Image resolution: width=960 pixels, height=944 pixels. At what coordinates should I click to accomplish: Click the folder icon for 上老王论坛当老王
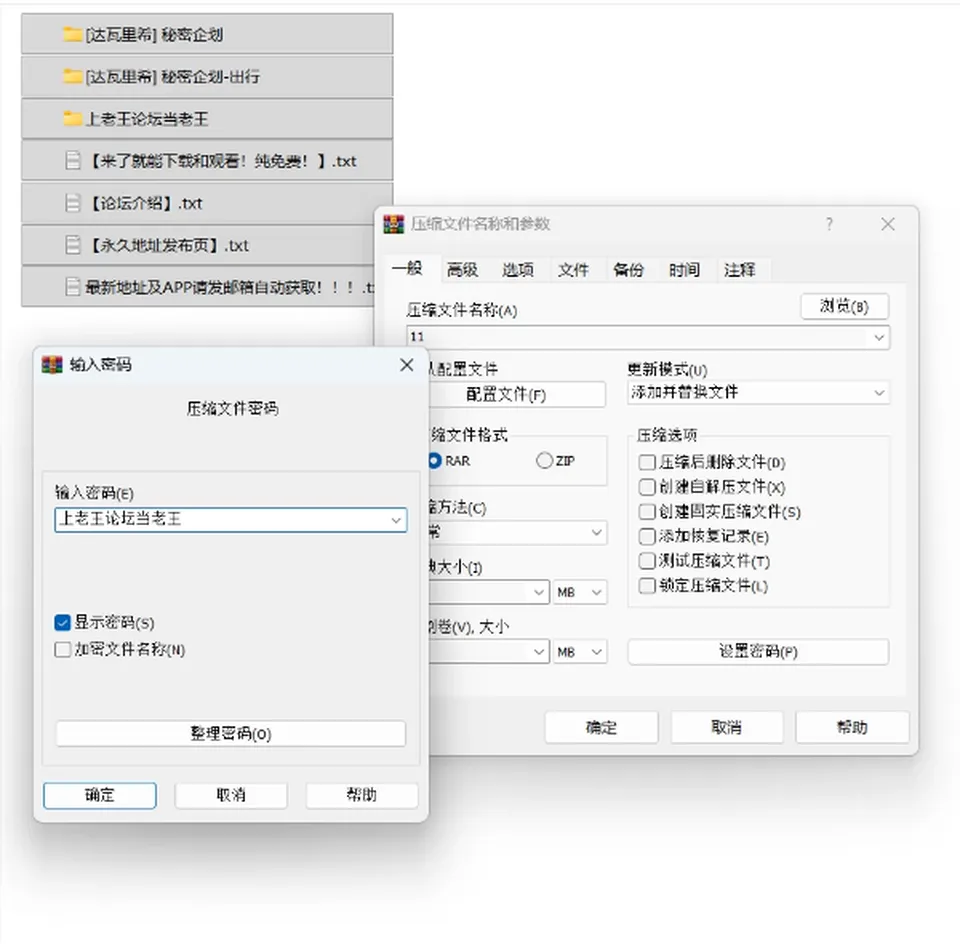click(72, 118)
